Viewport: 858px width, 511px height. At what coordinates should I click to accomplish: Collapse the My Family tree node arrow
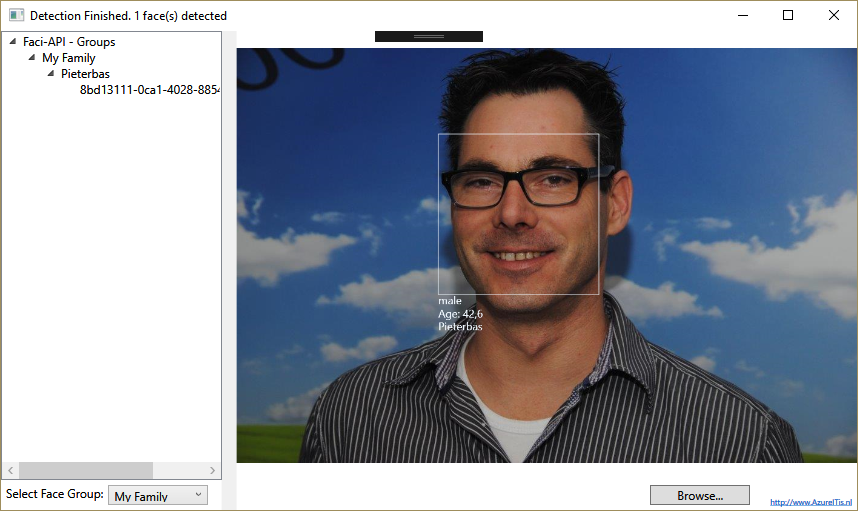pyautogui.click(x=31, y=58)
